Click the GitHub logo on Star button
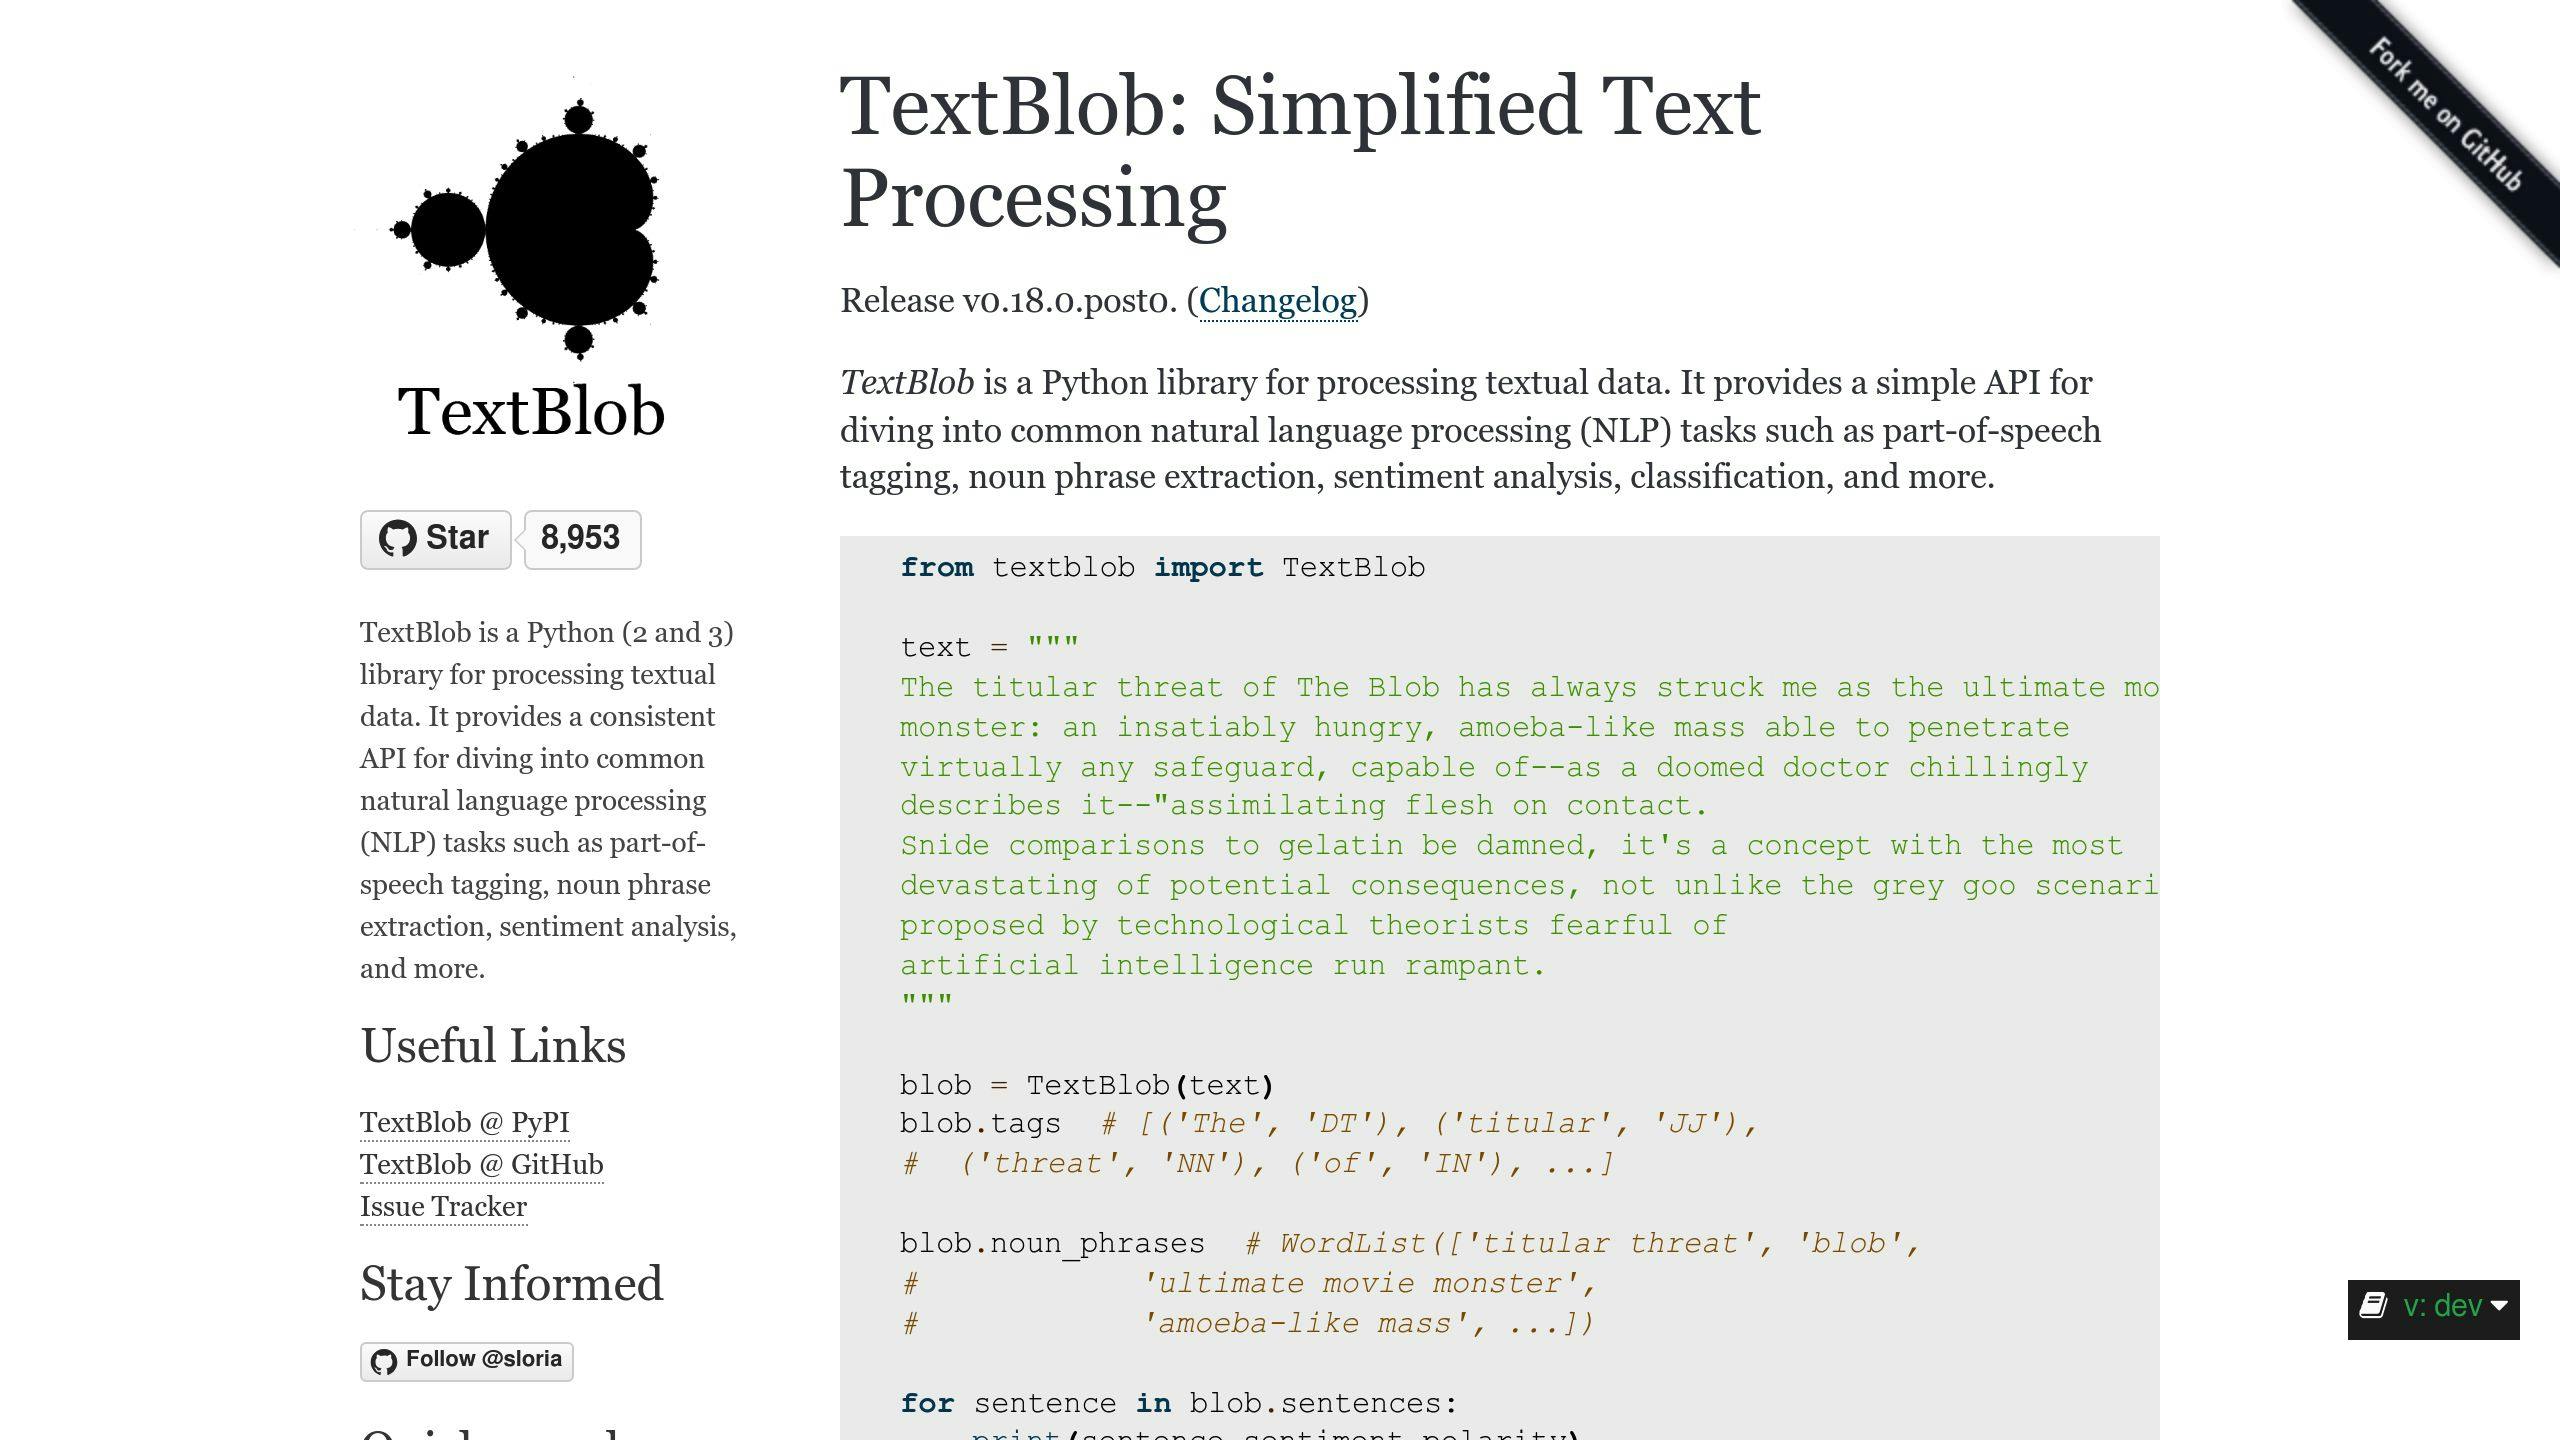The width and height of the screenshot is (2560, 1440). (x=394, y=538)
